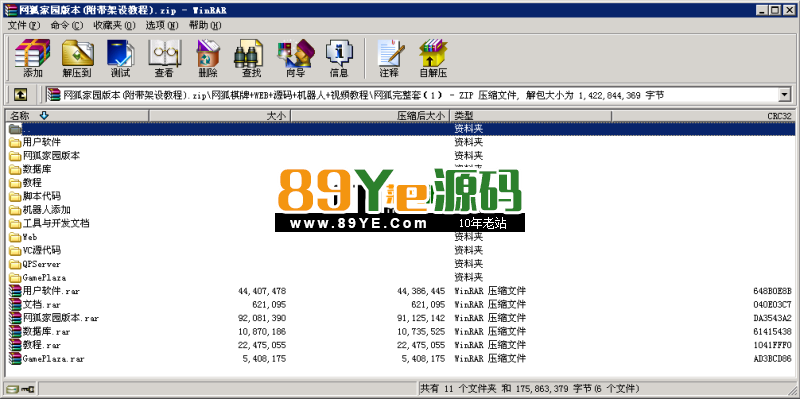Show archive Info (信息) icon

[x=339, y=58]
